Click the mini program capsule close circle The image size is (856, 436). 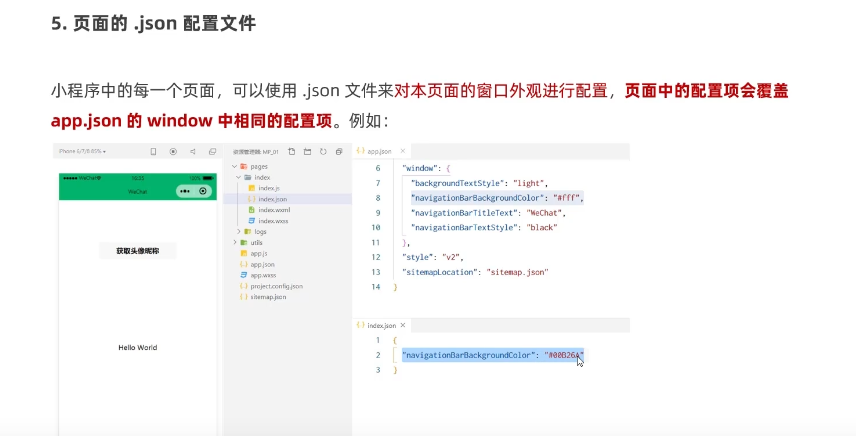pyautogui.click(x=203, y=191)
